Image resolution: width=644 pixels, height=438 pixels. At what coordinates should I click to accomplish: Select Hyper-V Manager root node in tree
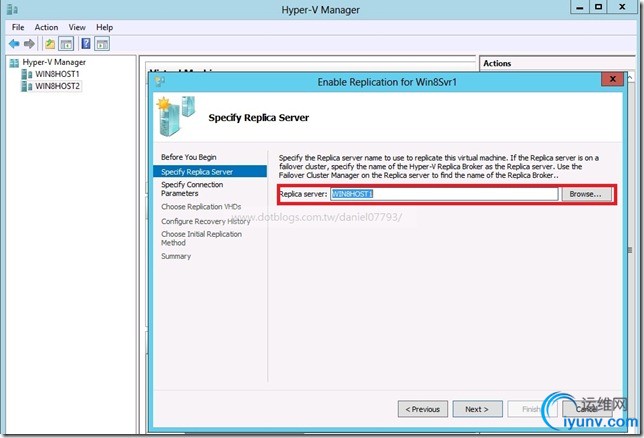coord(54,62)
